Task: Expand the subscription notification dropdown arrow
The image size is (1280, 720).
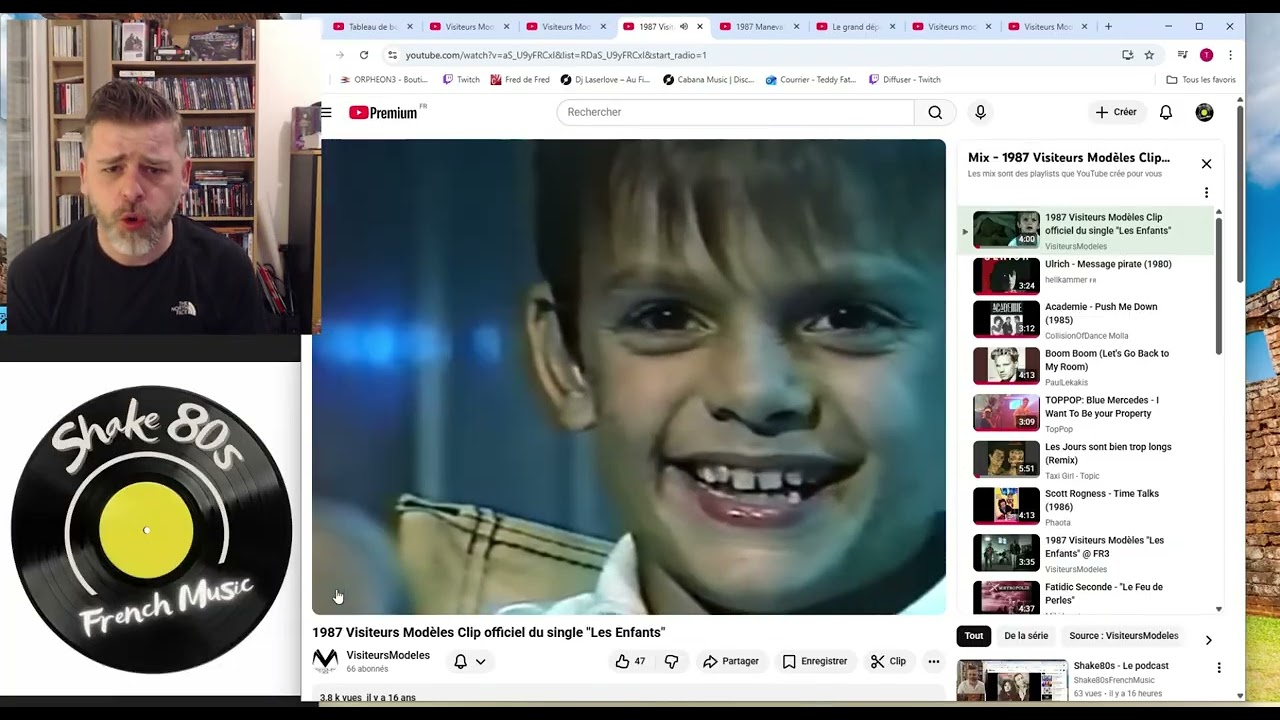Action: pos(481,662)
